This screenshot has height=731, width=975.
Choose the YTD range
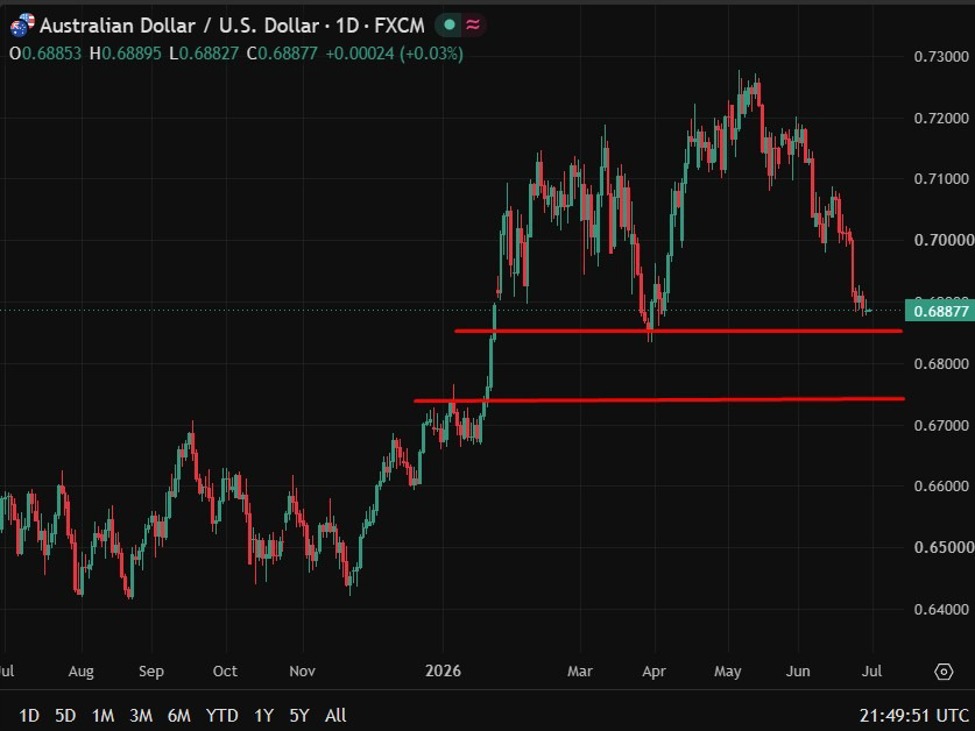[x=221, y=715]
